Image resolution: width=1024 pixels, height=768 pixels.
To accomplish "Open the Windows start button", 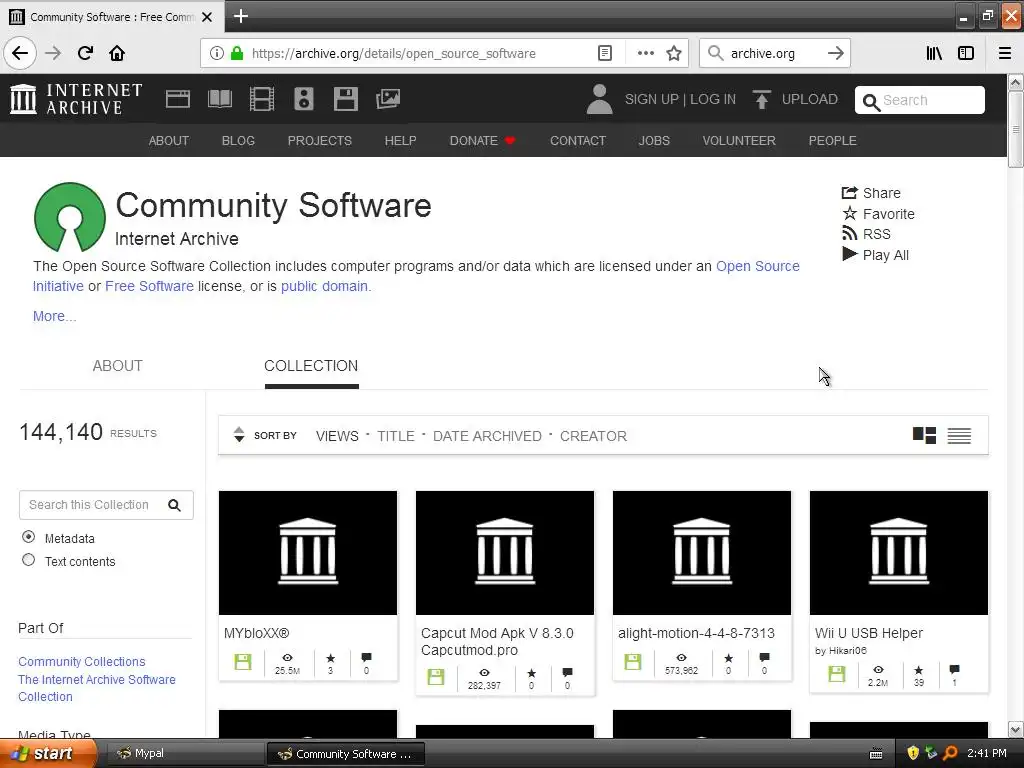I will pyautogui.click(x=48, y=753).
